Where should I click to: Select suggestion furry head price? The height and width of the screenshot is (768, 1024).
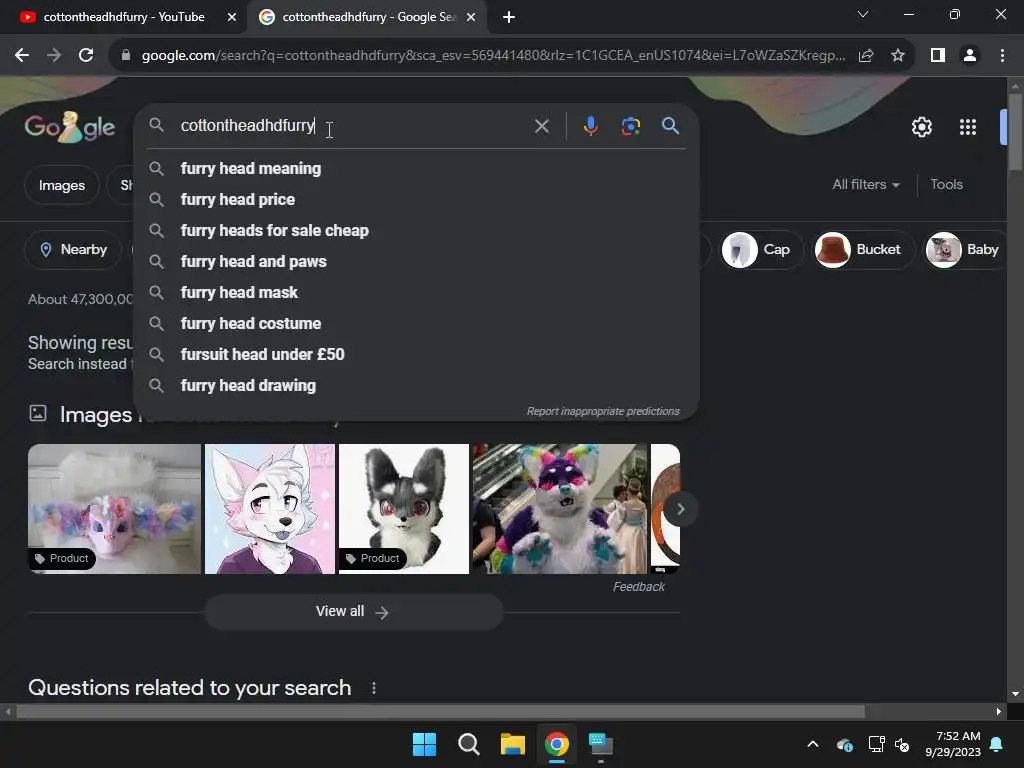[x=416, y=199]
